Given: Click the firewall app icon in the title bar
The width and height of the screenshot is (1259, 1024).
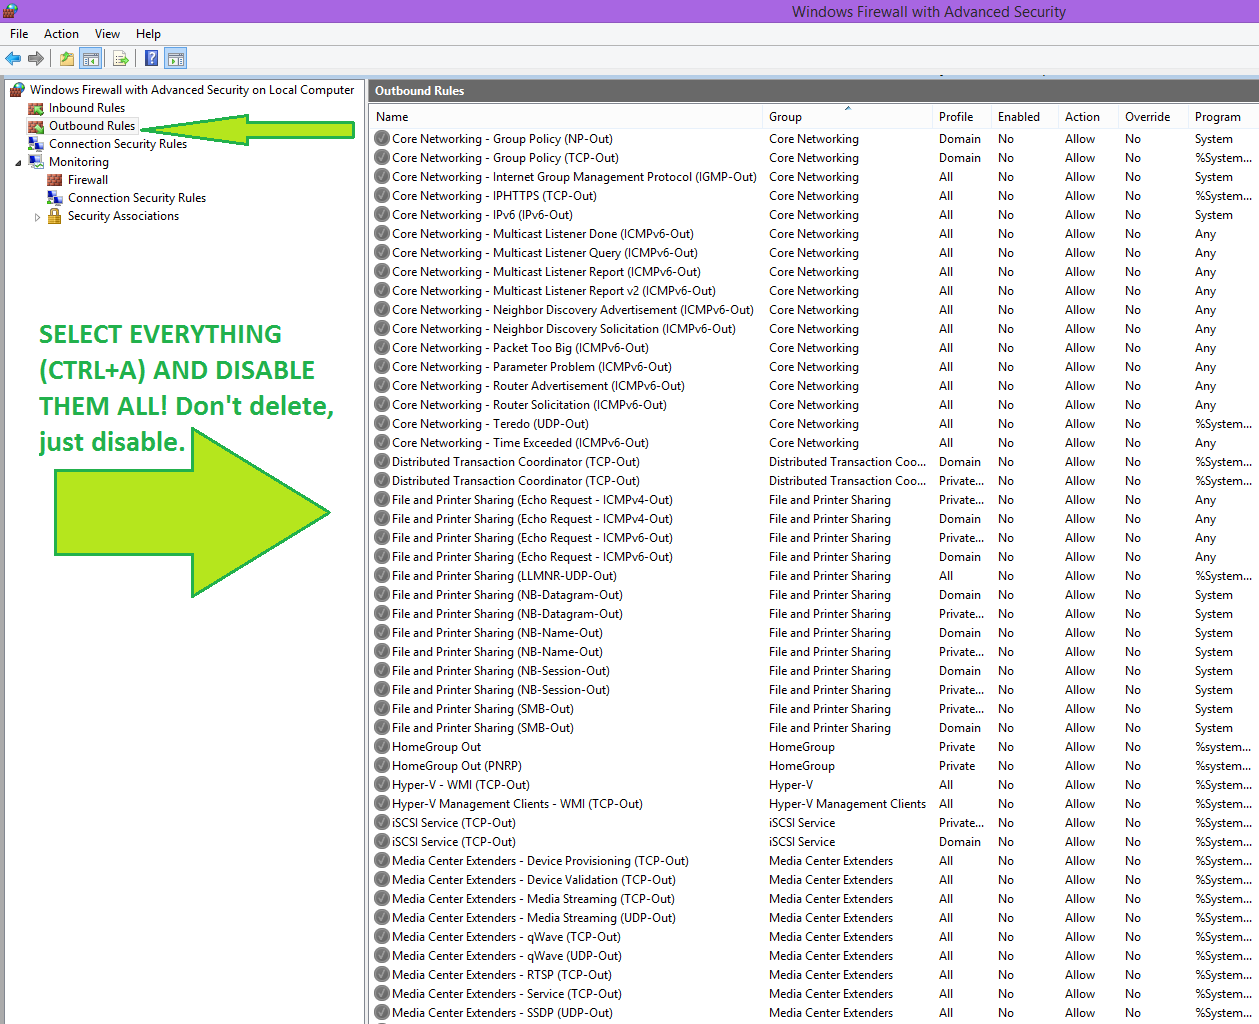Looking at the screenshot, I should pyautogui.click(x=10, y=11).
